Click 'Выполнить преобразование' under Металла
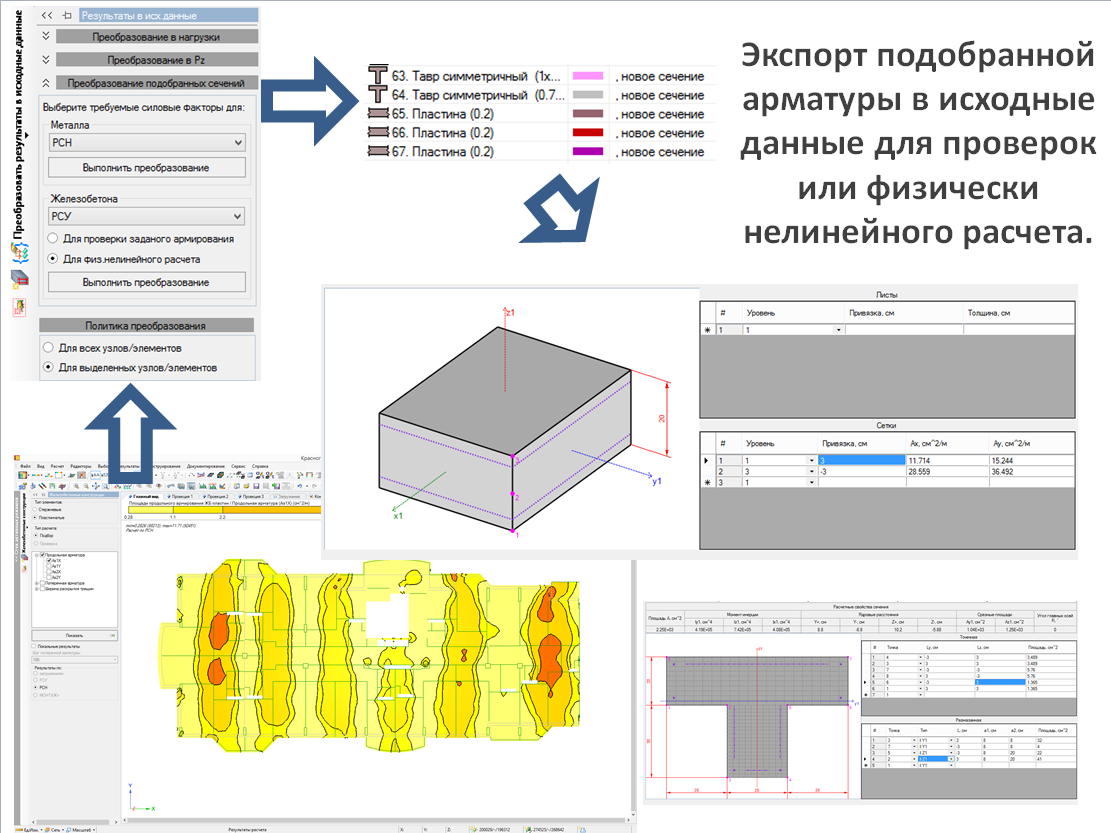 [x=147, y=168]
